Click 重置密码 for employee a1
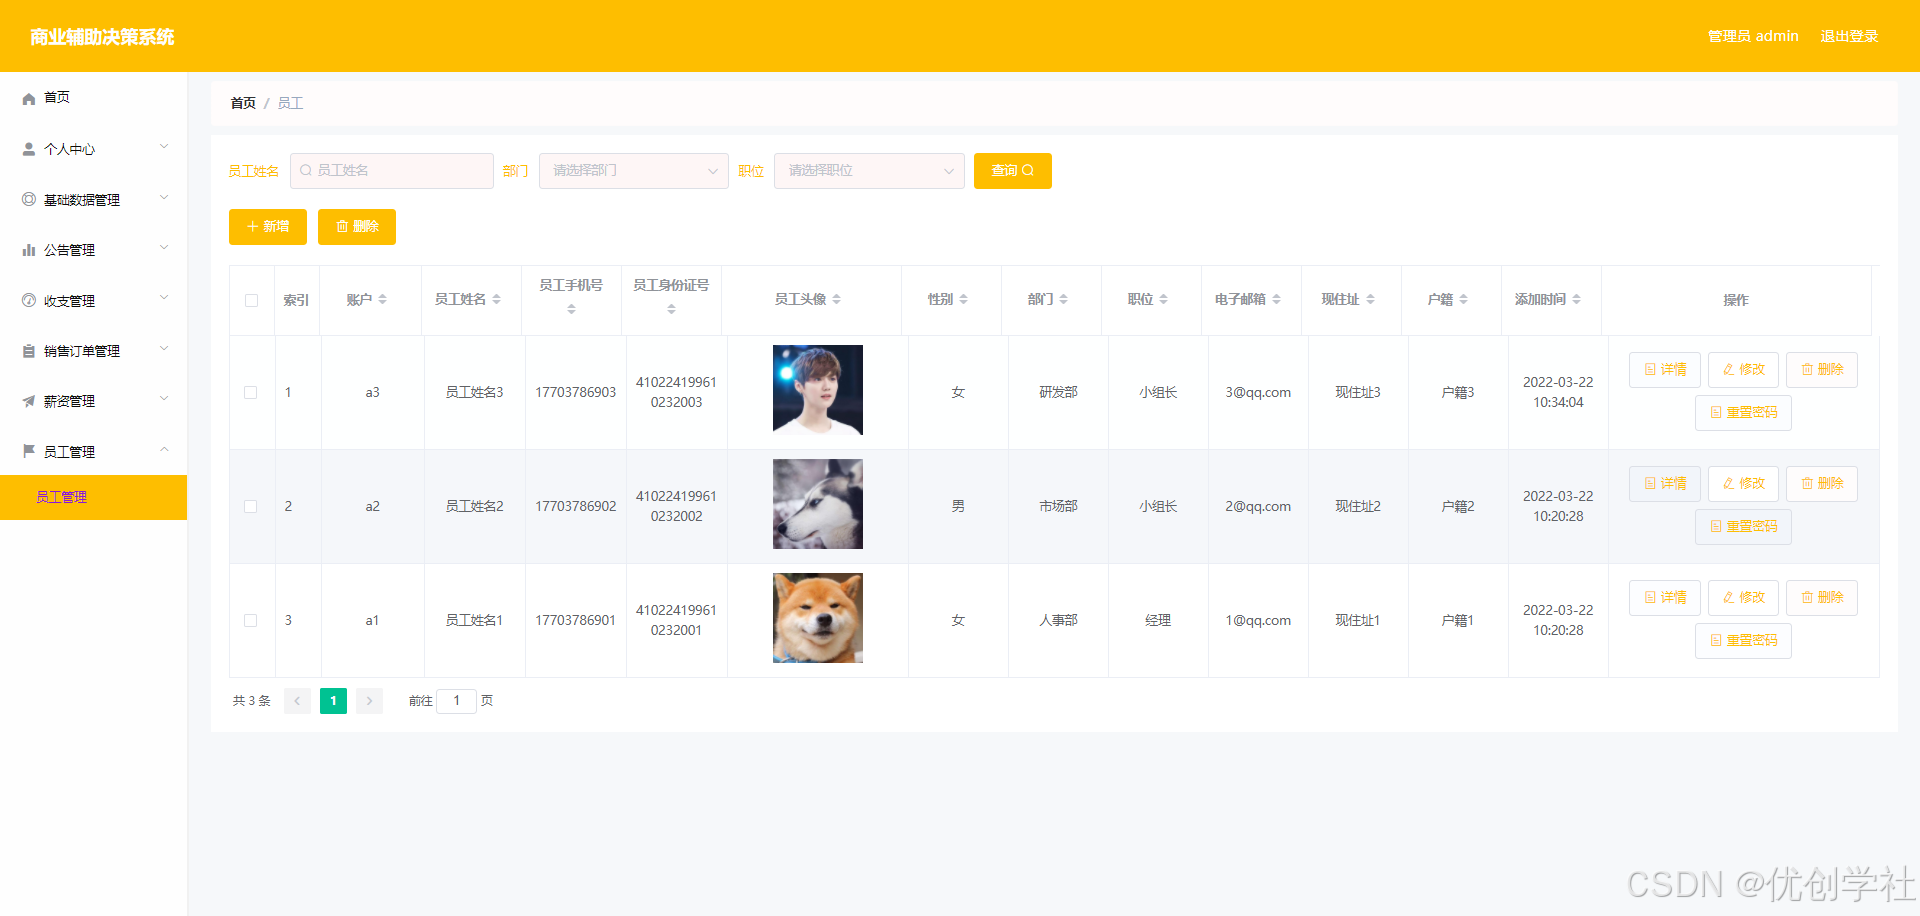Screen dimensions: 1920x916 coord(1743,641)
